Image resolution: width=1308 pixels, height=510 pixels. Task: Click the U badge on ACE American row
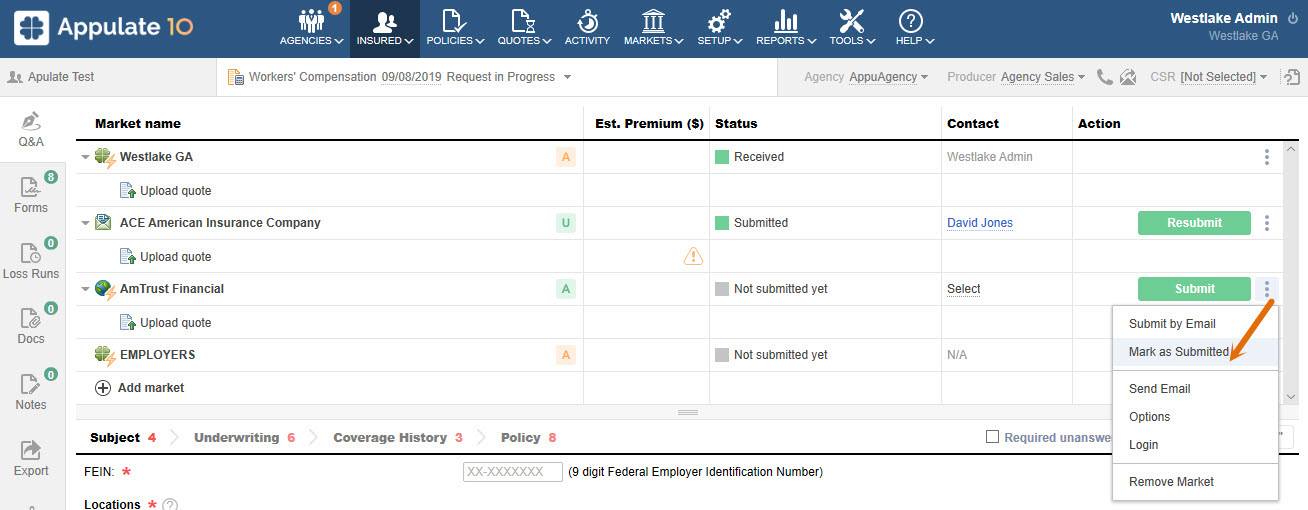[566, 223]
